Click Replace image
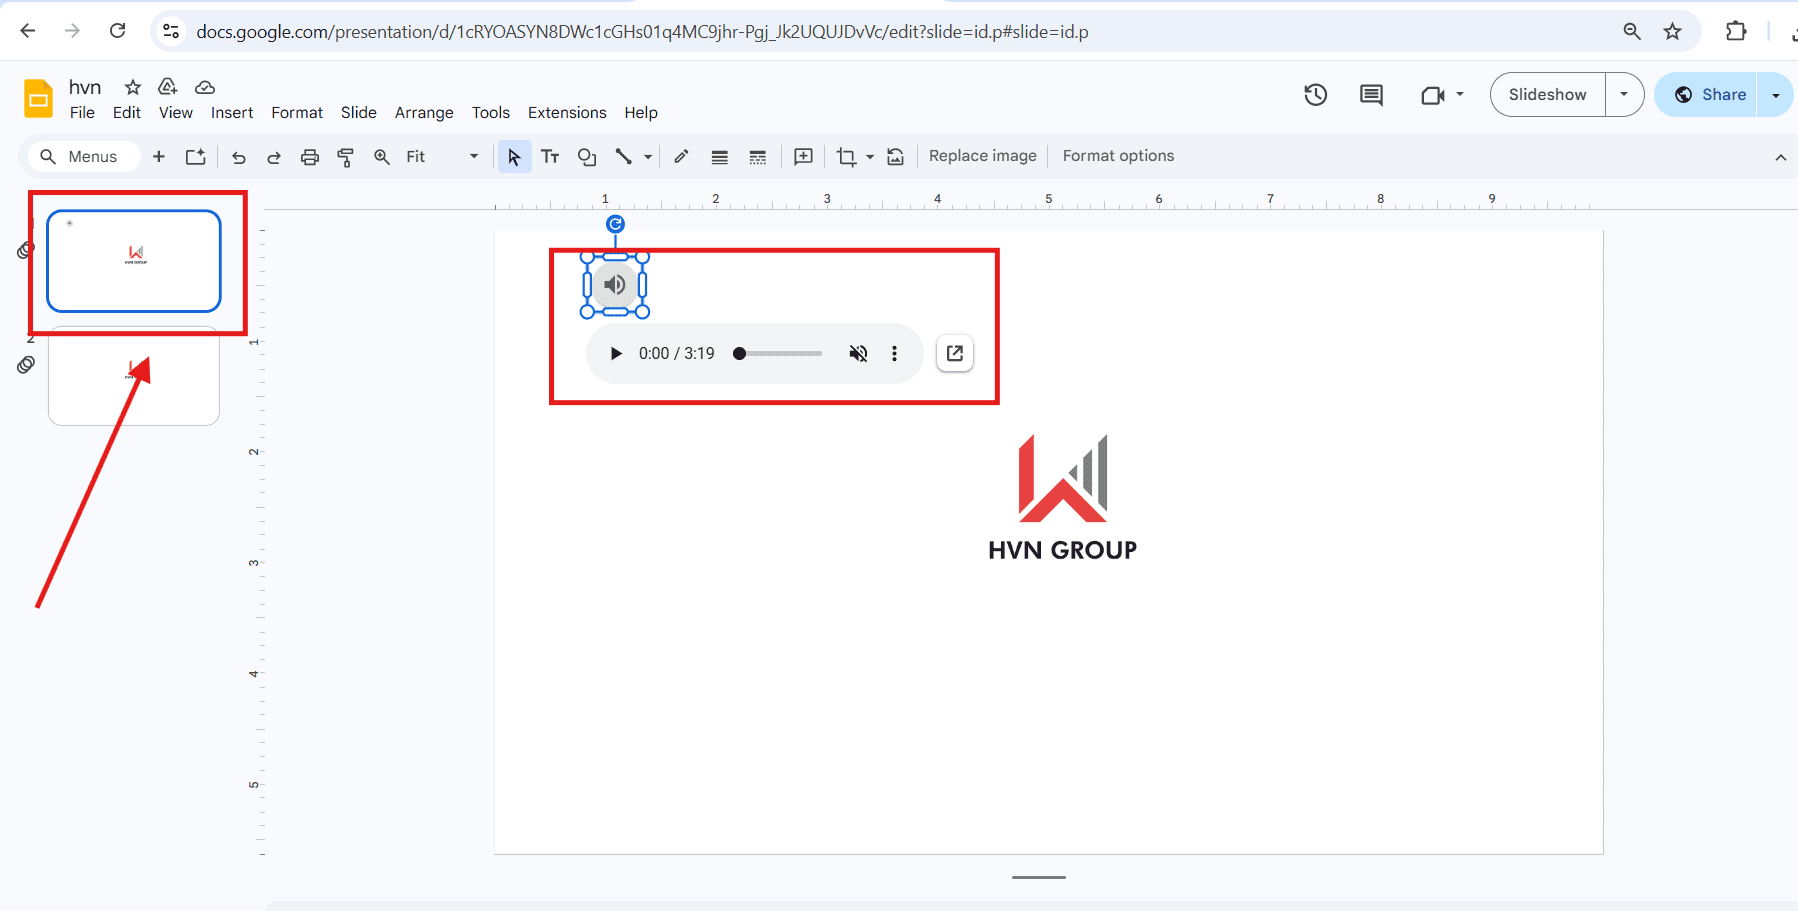This screenshot has width=1798, height=911. coord(983,156)
